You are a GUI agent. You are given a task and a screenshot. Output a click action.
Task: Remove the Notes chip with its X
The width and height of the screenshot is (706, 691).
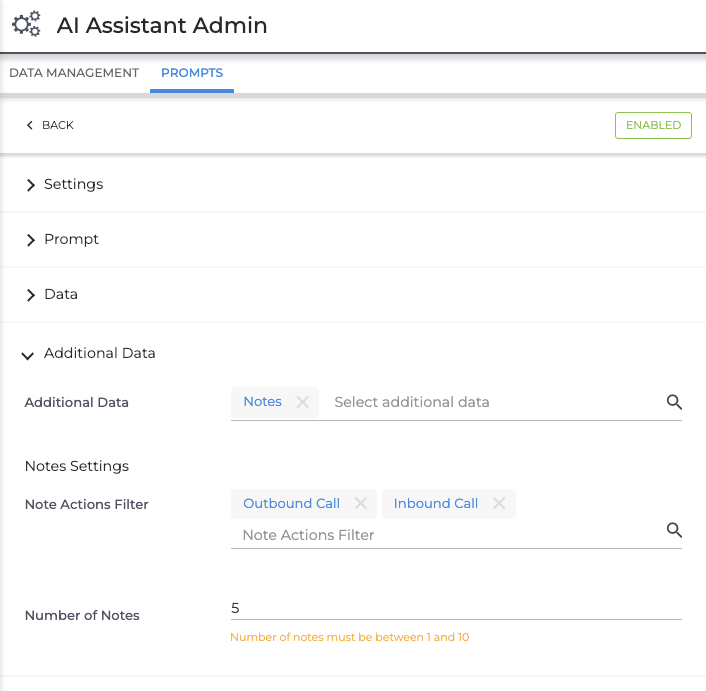303,402
